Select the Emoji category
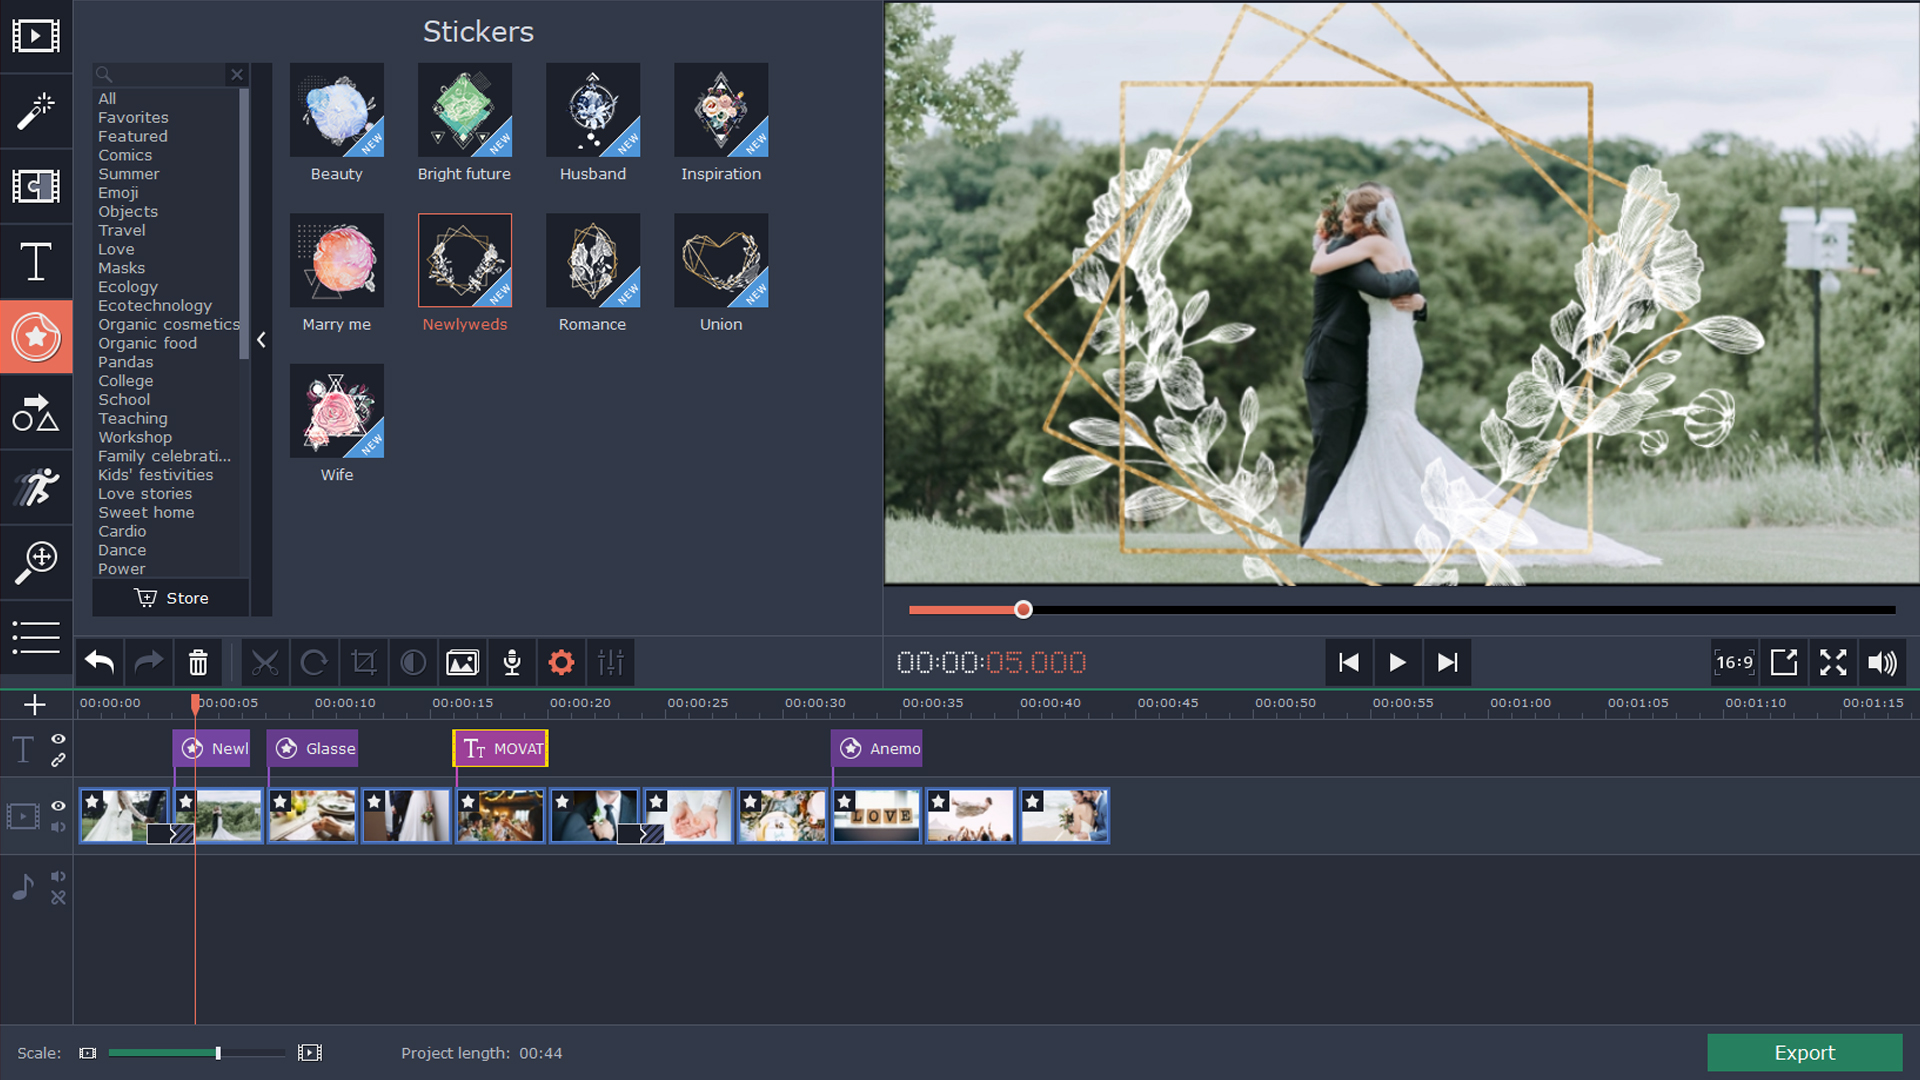1920x1080 pixels. [118, 192]
